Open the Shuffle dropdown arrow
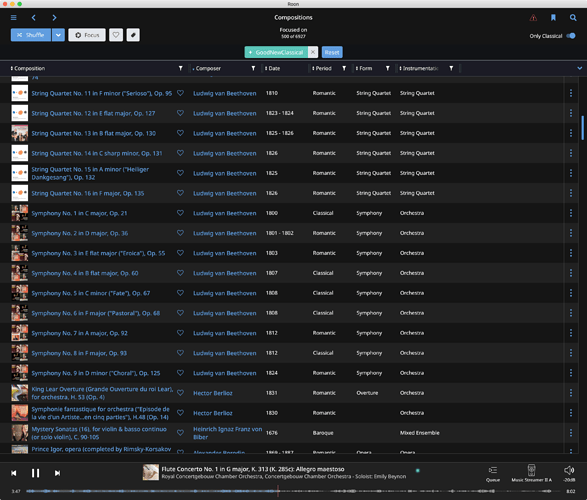Viewport: 587px width, 500px height. point(58,35)
